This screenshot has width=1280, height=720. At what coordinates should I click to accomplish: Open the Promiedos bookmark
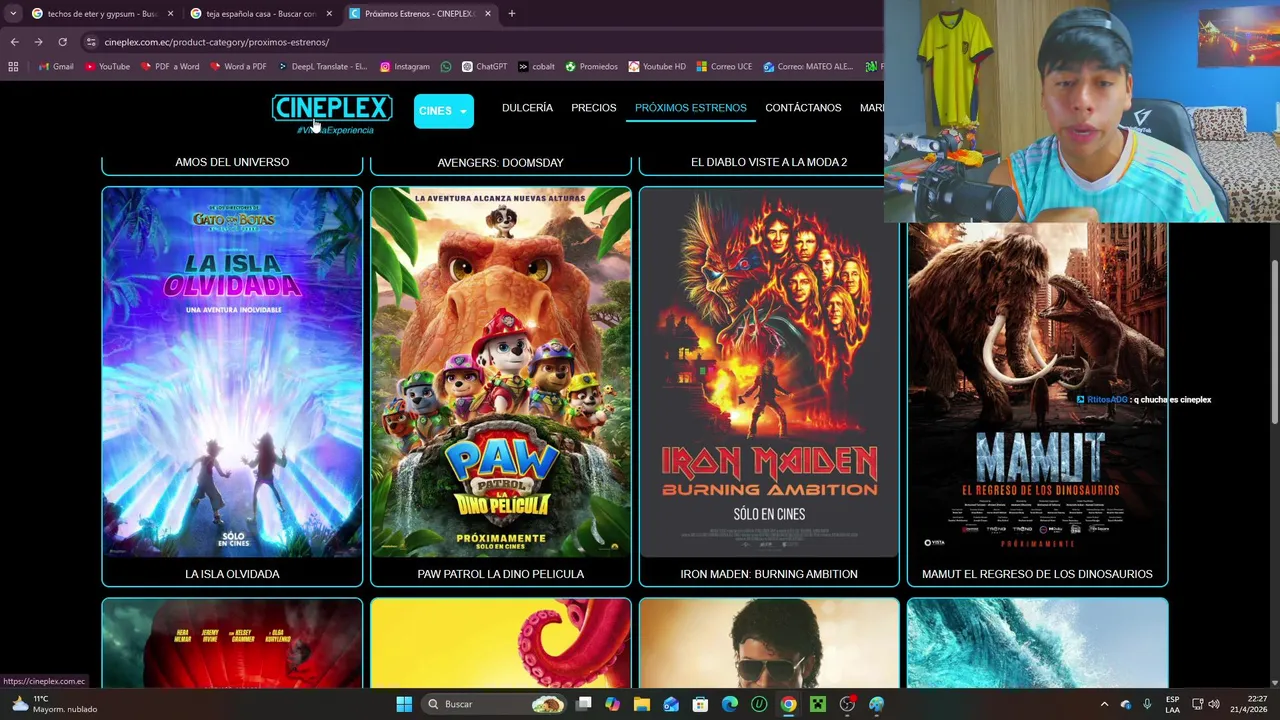(591, 67)
